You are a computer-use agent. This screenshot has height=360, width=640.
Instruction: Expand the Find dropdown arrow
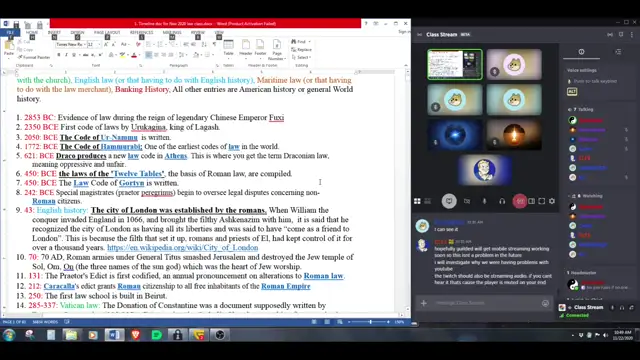pyautogui.click(x=310, y=42)
